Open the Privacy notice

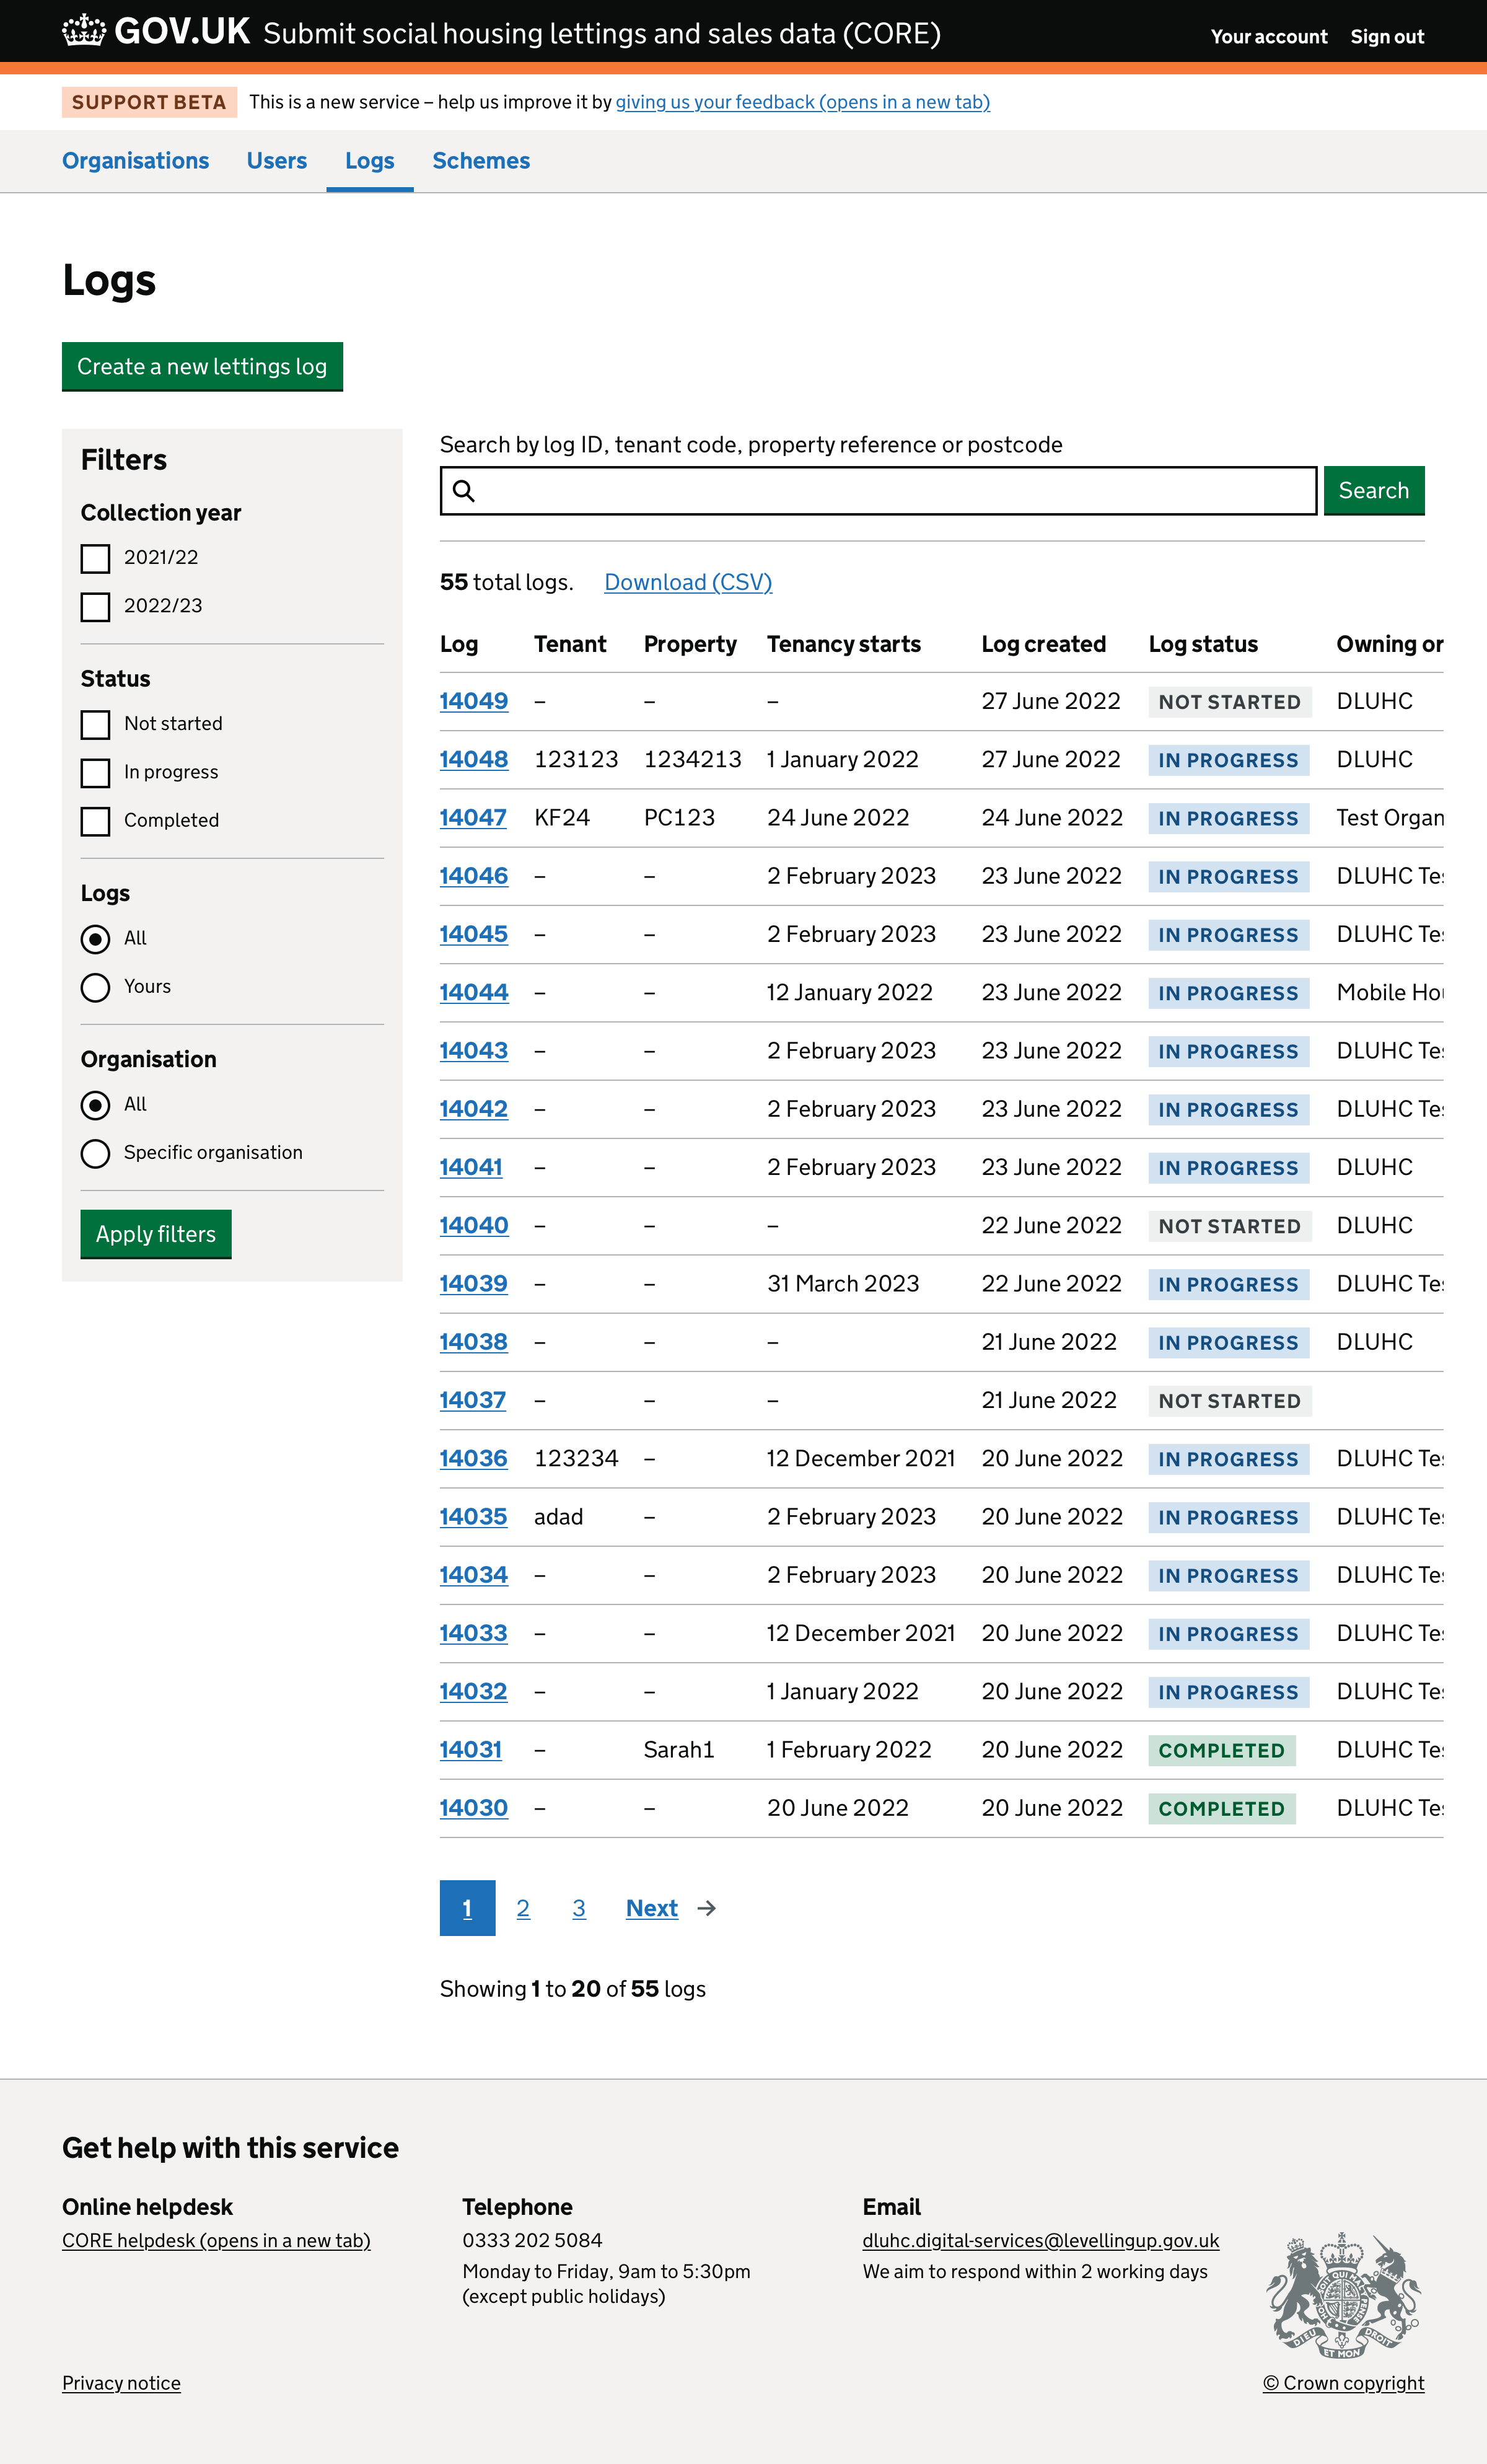click(121, 2383)
